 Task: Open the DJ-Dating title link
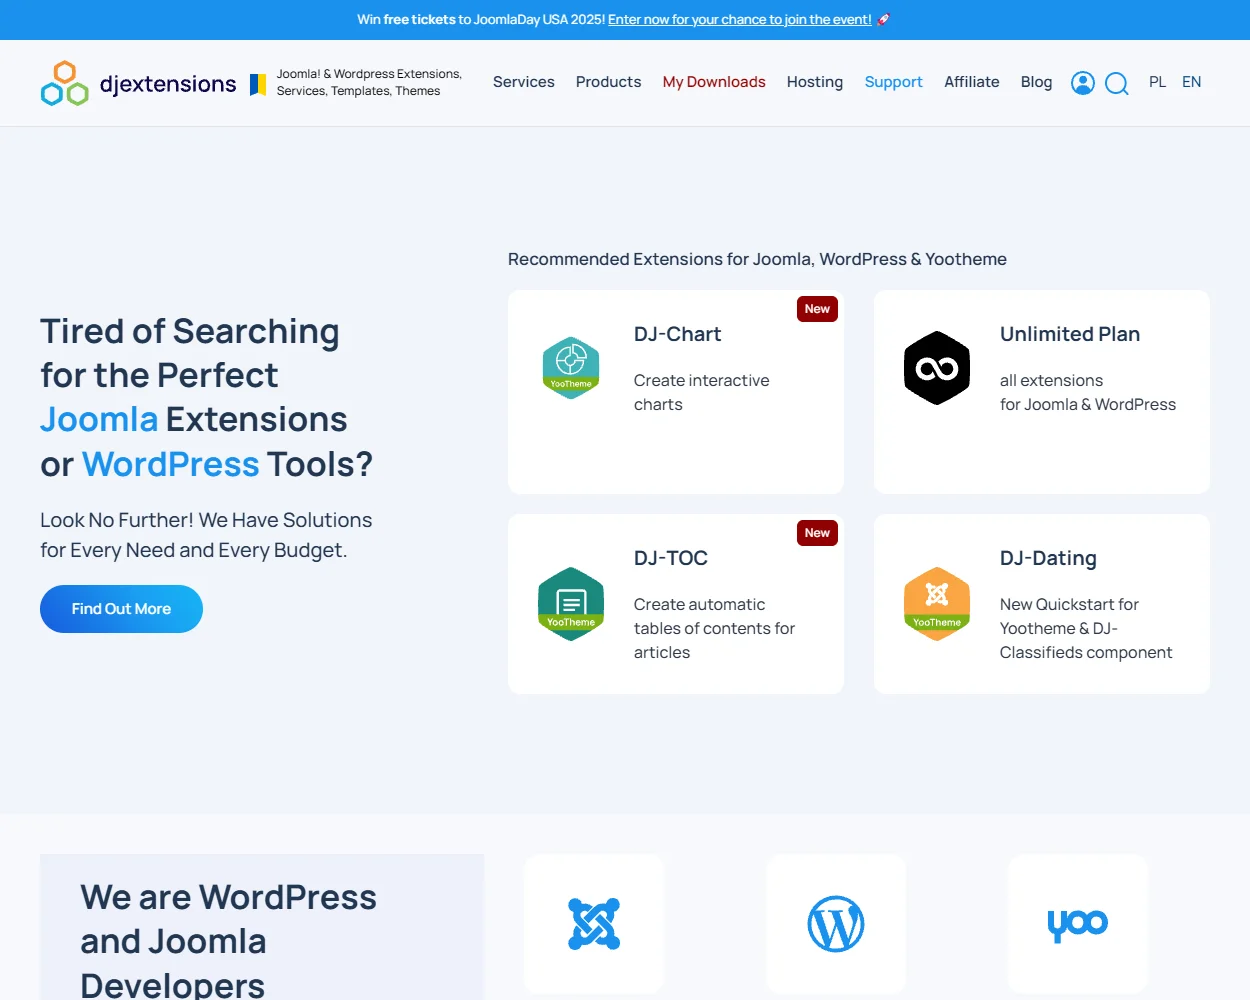pyautogui.click(x=1048, y=558)
